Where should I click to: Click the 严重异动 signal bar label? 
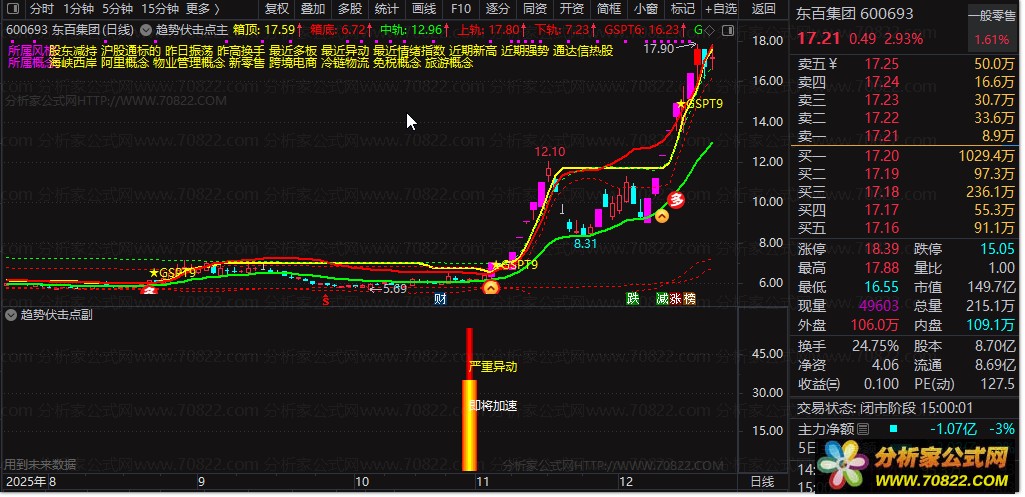click(494, 367)
